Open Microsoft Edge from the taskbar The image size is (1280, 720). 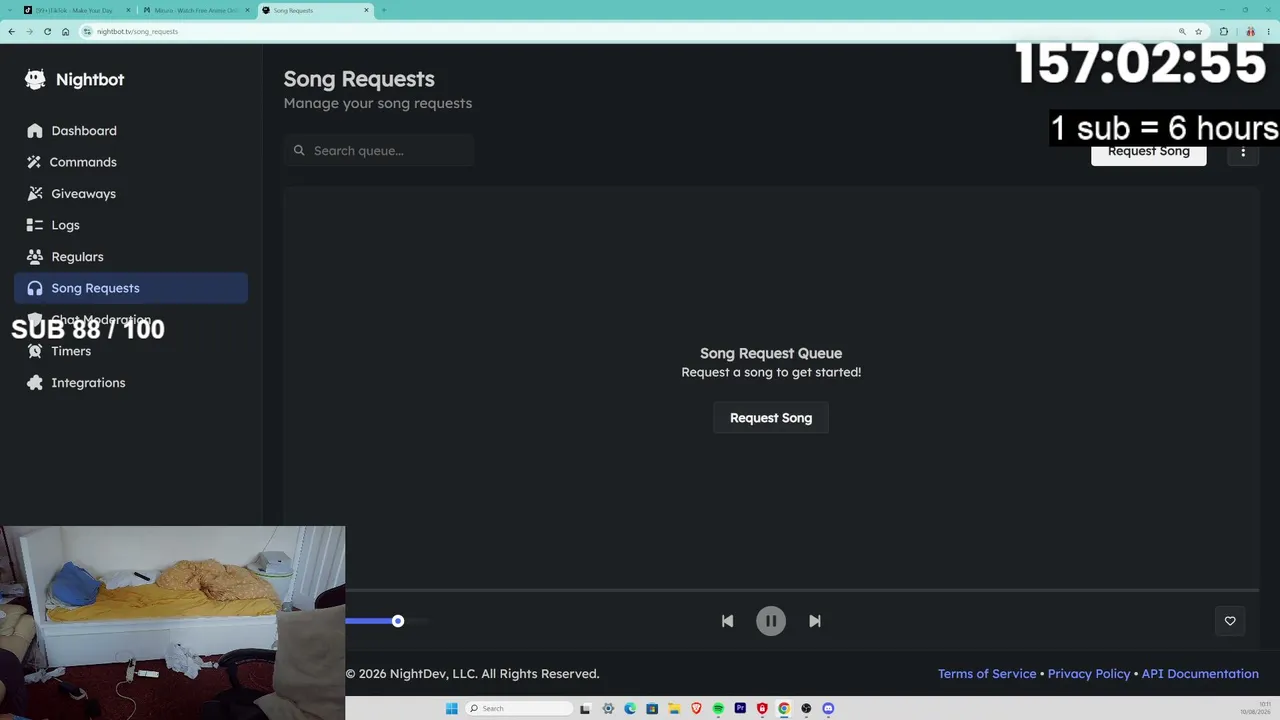click(630, 709)
